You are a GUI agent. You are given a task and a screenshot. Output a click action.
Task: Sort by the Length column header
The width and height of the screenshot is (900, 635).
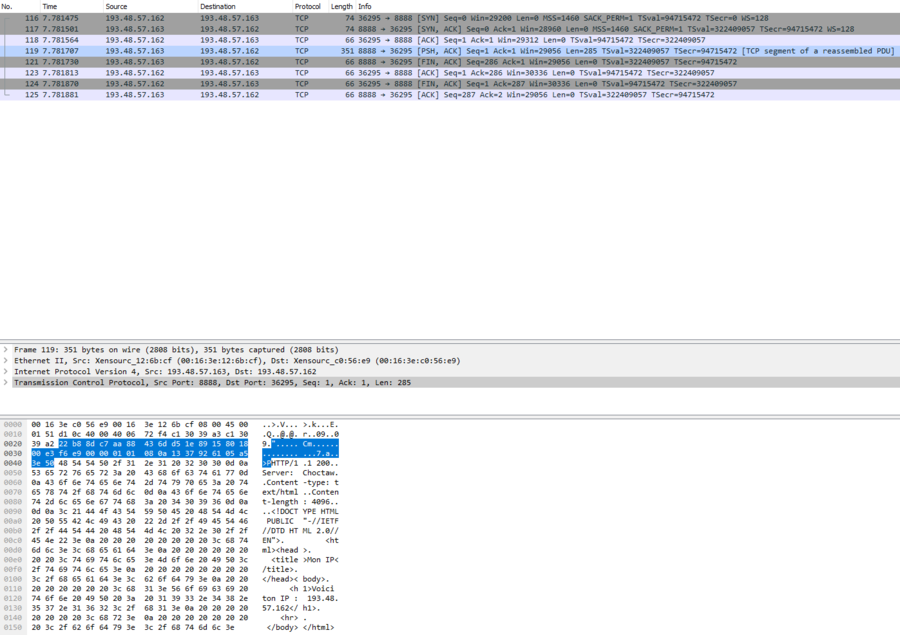click(342, 6)
